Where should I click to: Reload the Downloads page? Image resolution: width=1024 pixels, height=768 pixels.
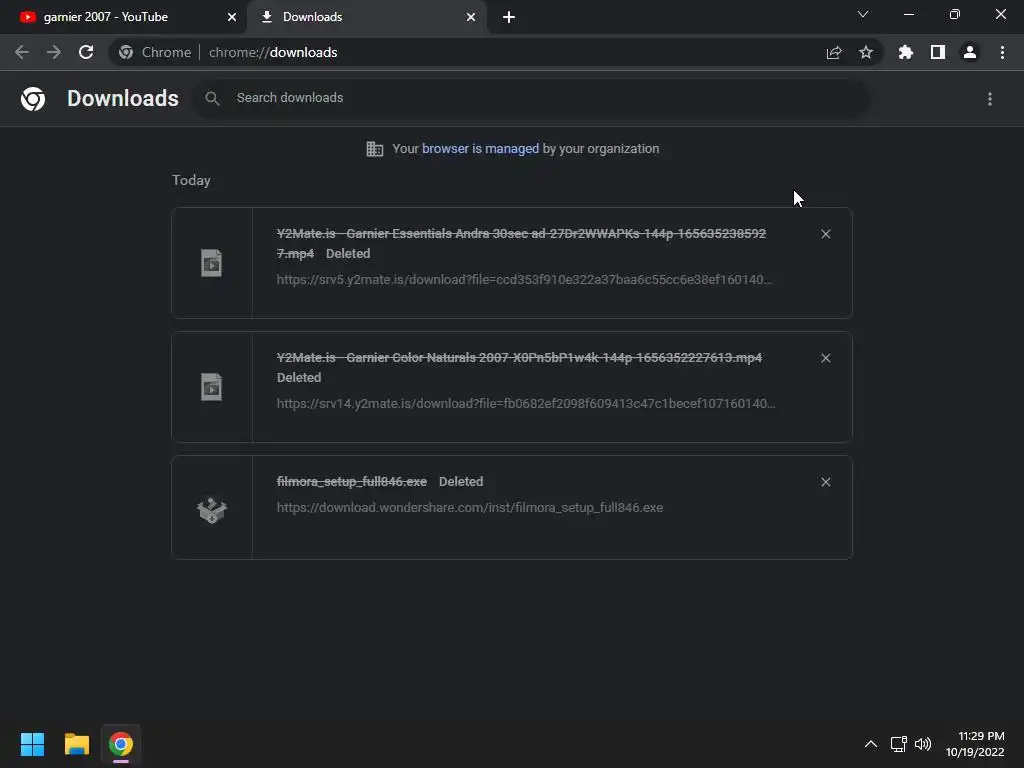pos(86,52)
